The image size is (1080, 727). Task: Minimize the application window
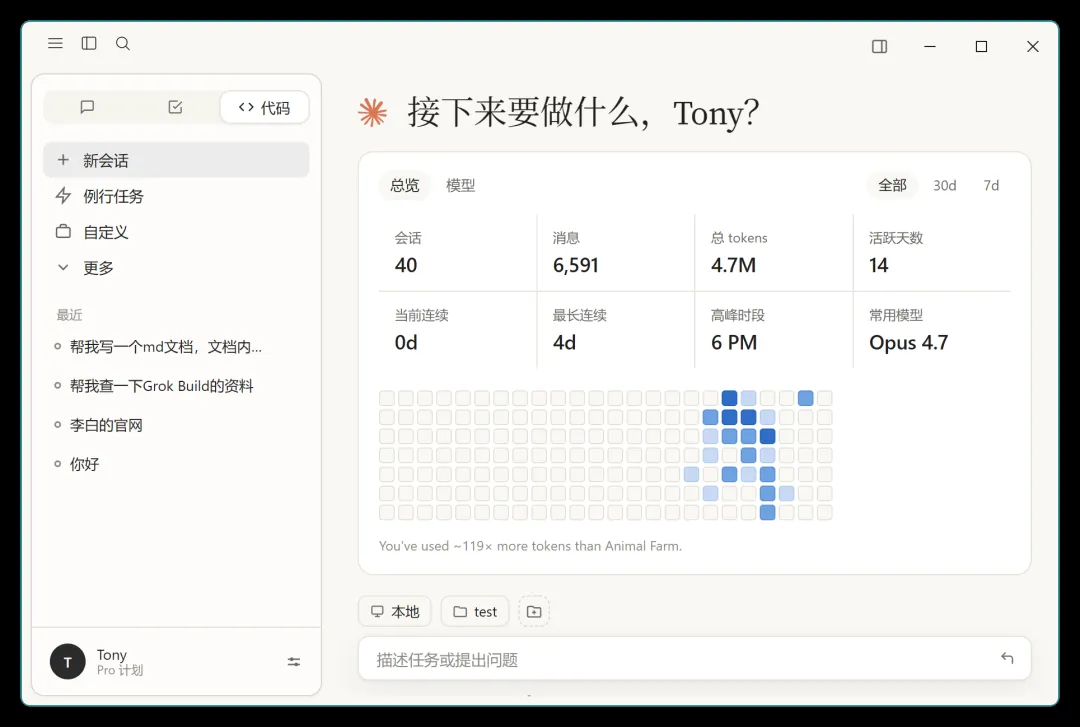930,46
